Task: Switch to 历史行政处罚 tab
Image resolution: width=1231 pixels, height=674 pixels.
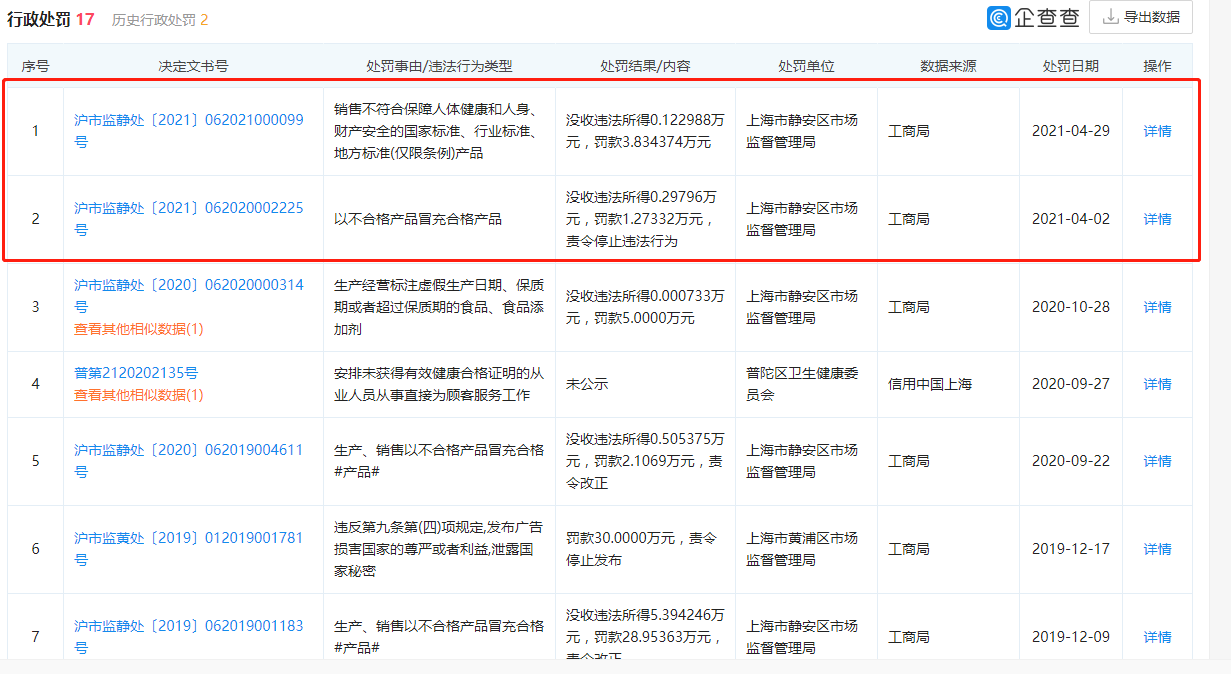Action: pyautogui.click(x=160, y=19)
